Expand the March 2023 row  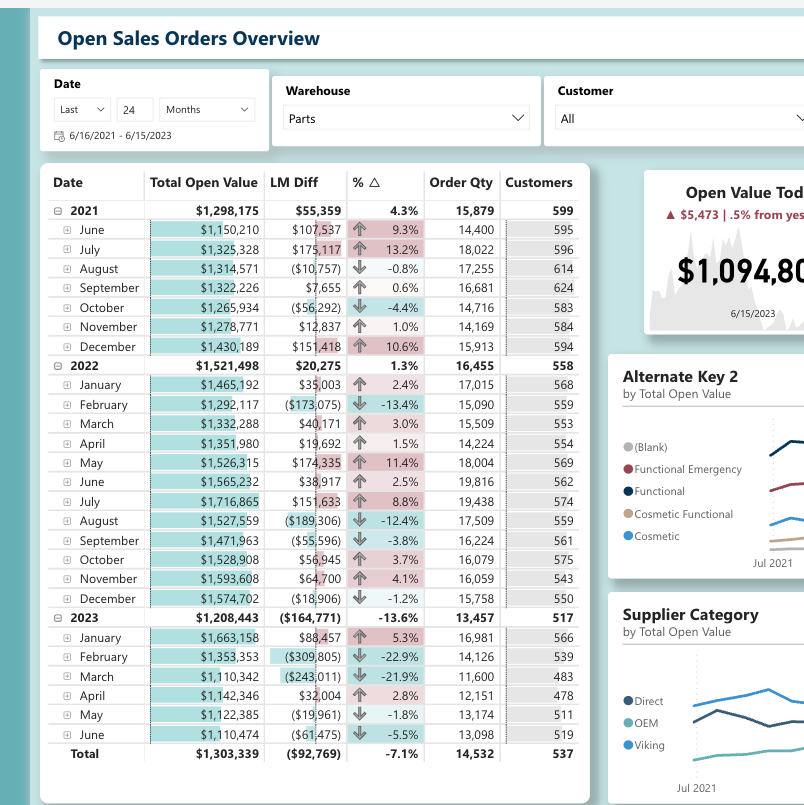click(x=67, y=677)
